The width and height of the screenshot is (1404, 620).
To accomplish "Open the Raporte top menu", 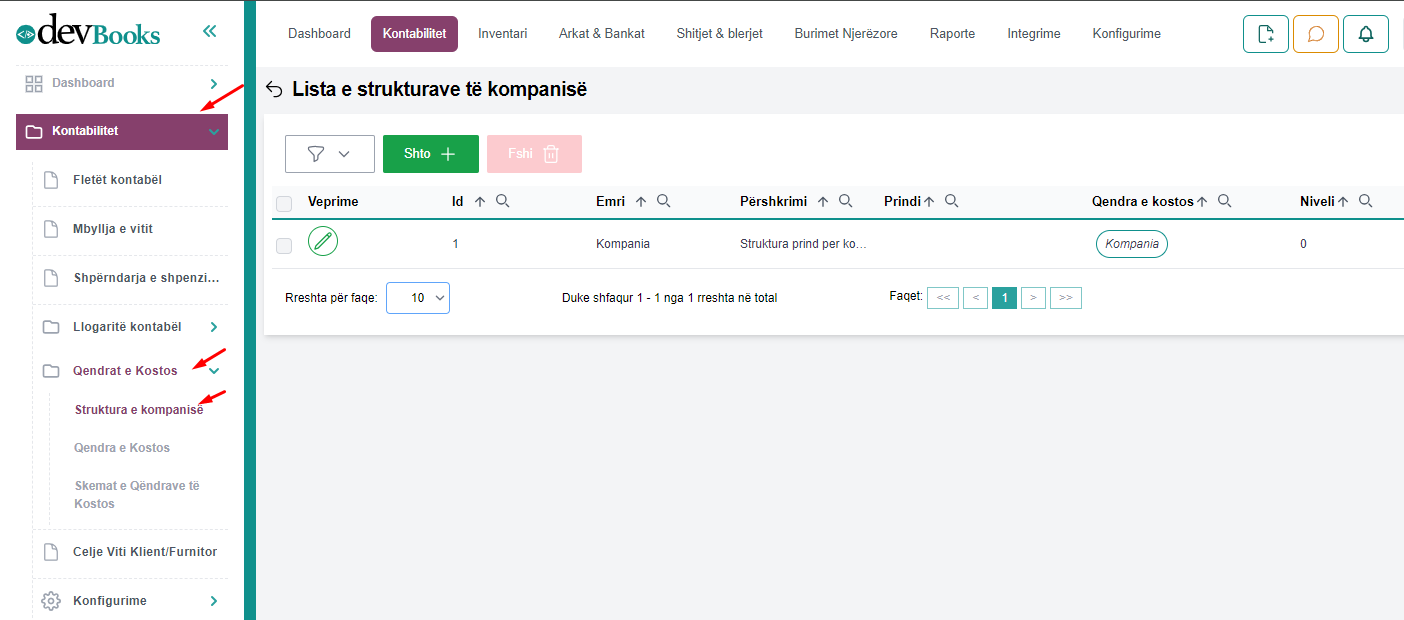I will [x=951, y=34].
